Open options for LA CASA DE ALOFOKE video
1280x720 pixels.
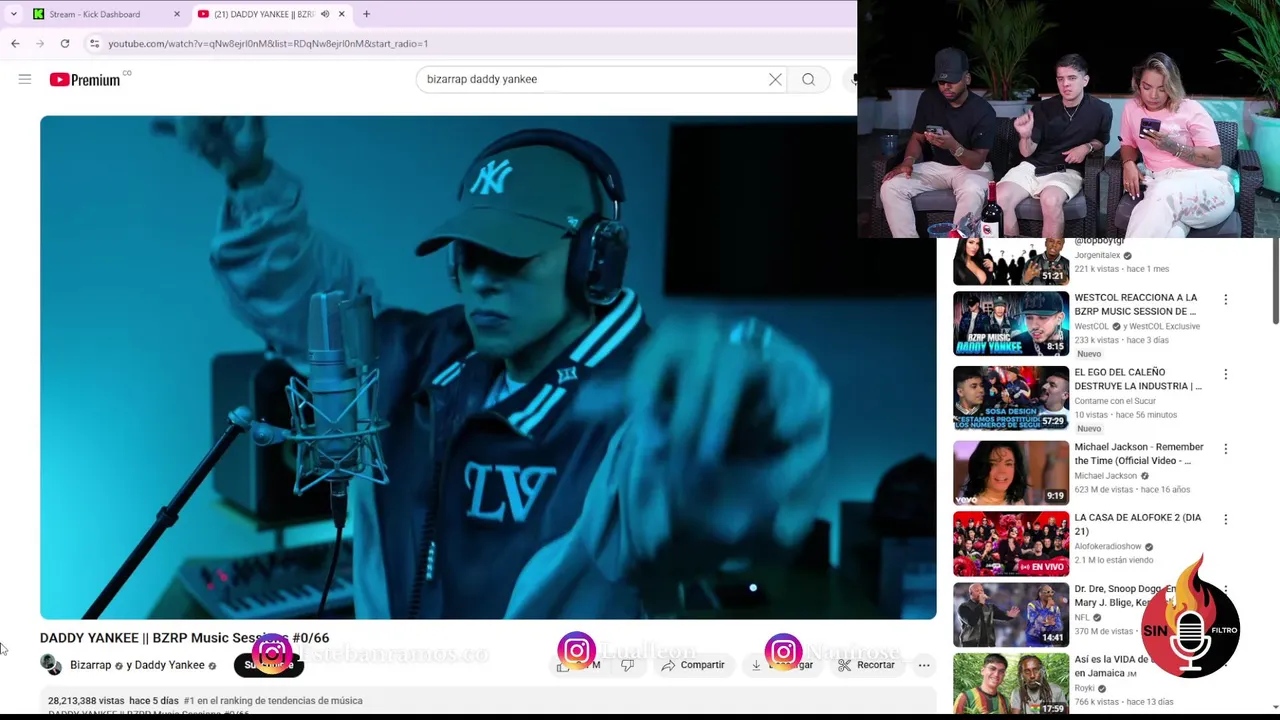pyautogui.click(x=1225, y=519)
